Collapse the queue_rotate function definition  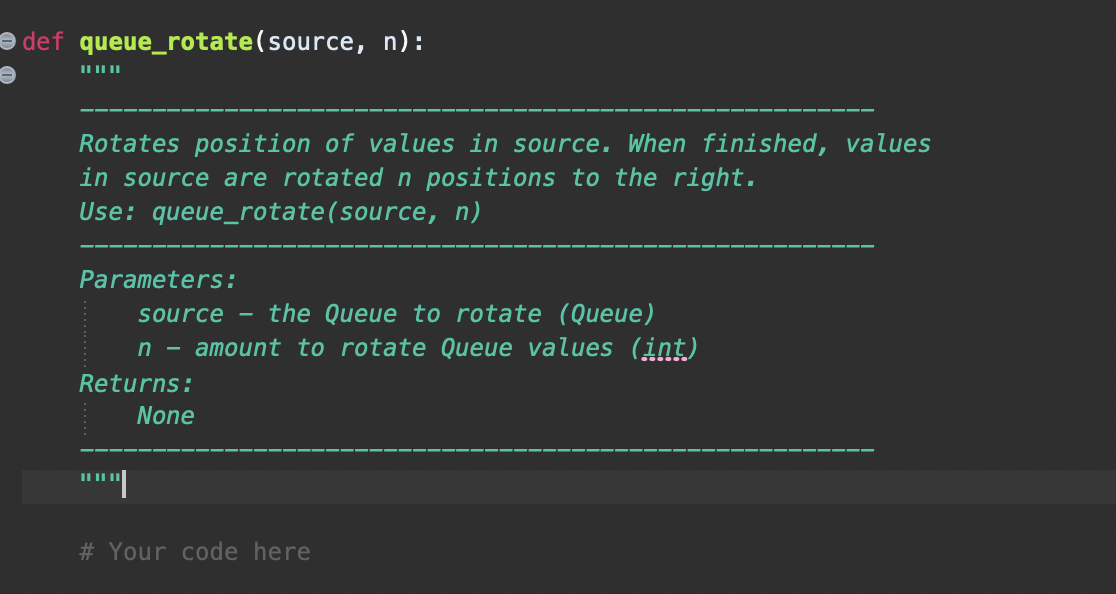pyautogui.click(x=8, y=41)
